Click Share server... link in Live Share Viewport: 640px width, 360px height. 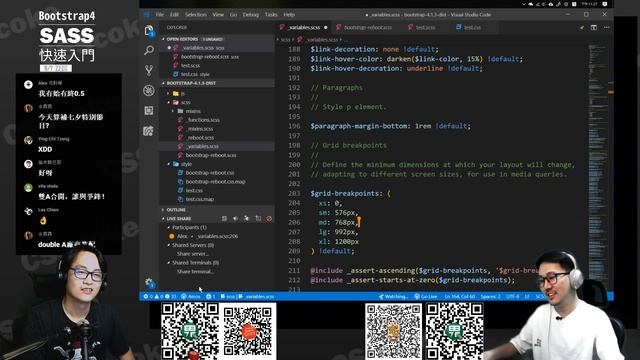pyautogui.click(x=193, y=254)
